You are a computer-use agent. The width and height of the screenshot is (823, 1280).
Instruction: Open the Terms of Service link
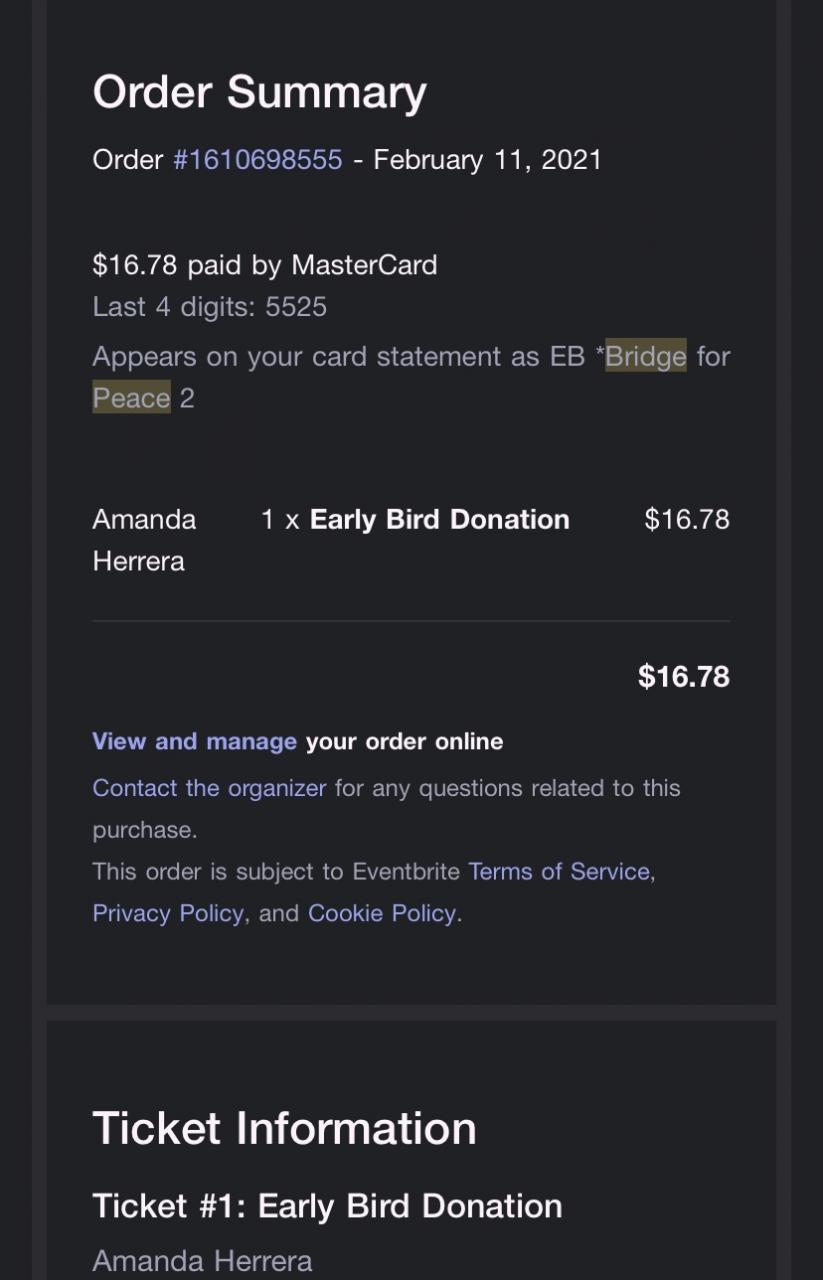tap(559, 871)
